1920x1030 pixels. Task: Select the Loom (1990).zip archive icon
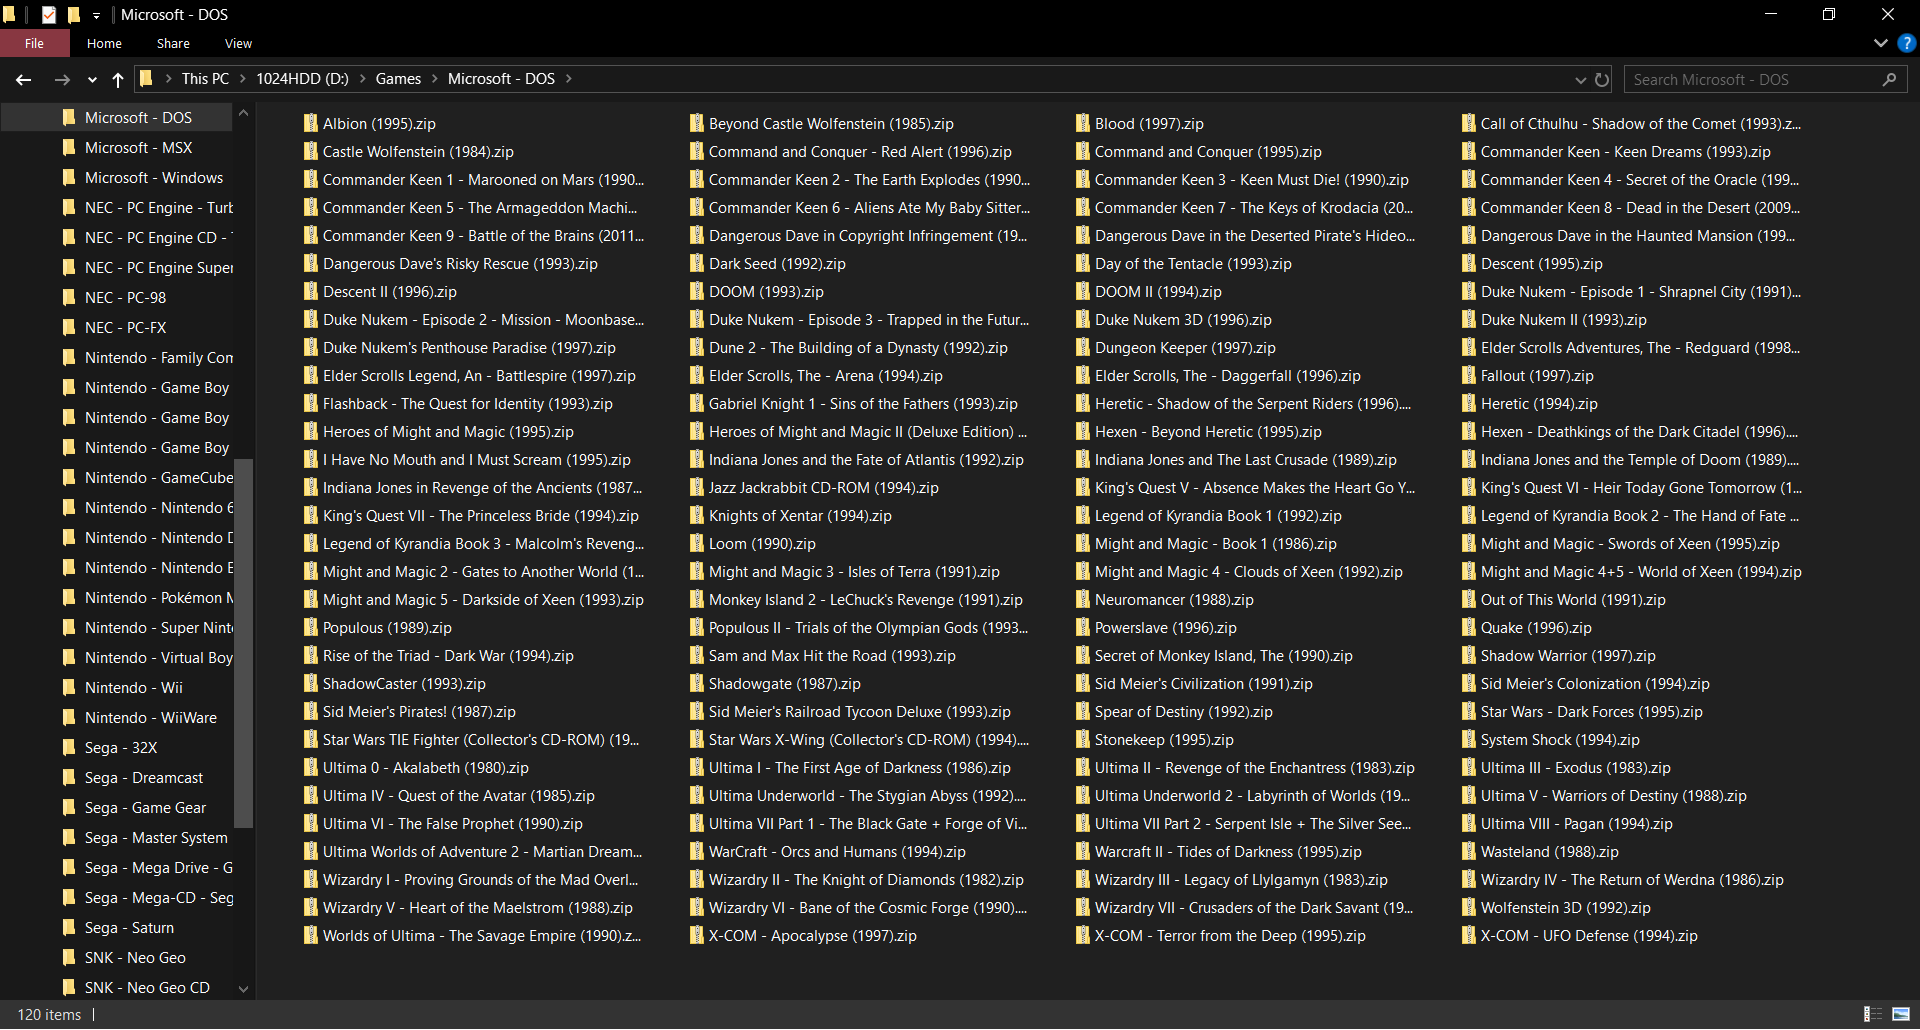696,544
